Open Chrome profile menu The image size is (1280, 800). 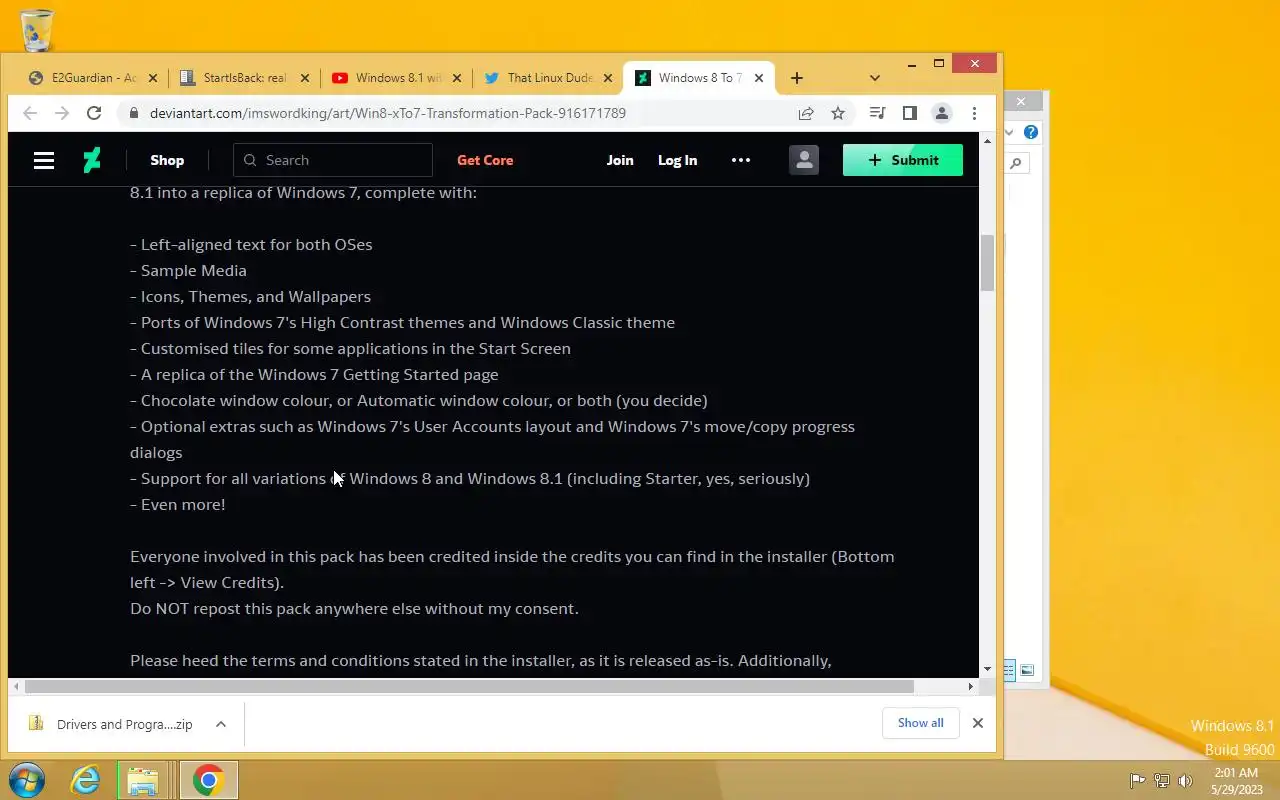point(942,113)
